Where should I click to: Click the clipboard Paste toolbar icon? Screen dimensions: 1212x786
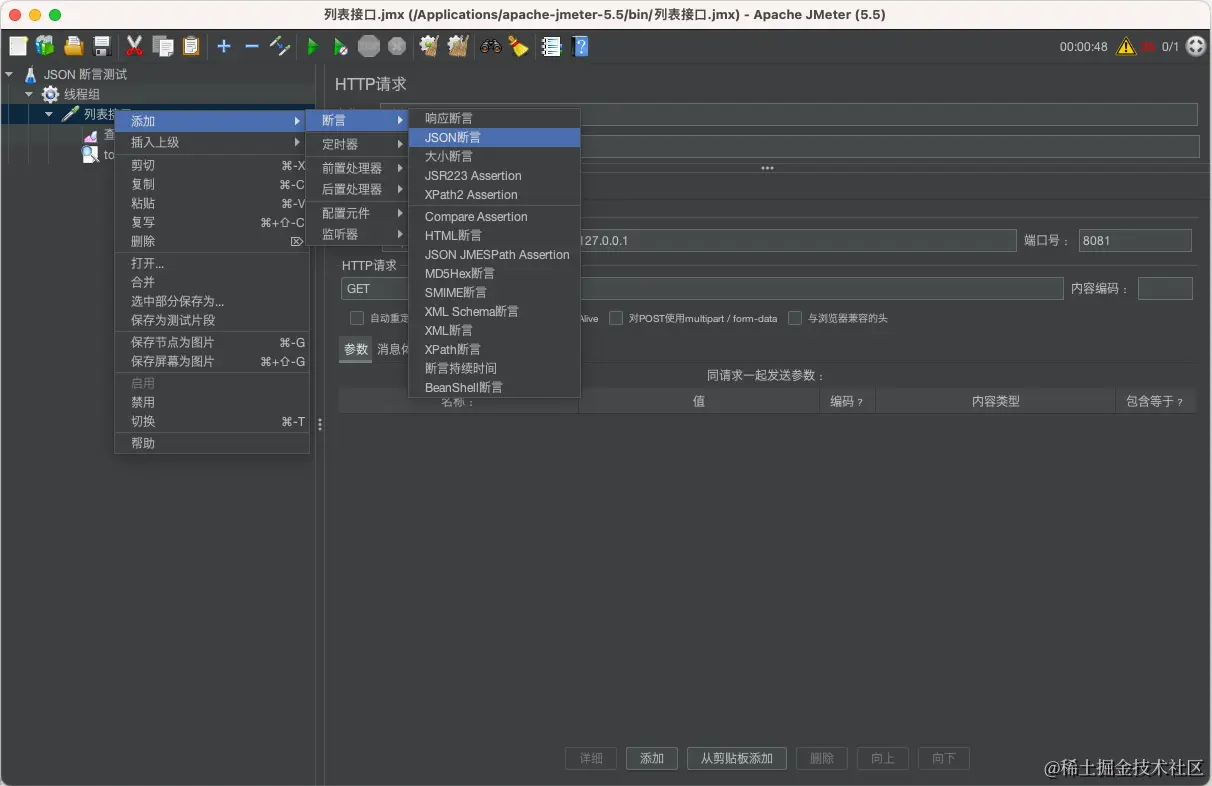190,46
